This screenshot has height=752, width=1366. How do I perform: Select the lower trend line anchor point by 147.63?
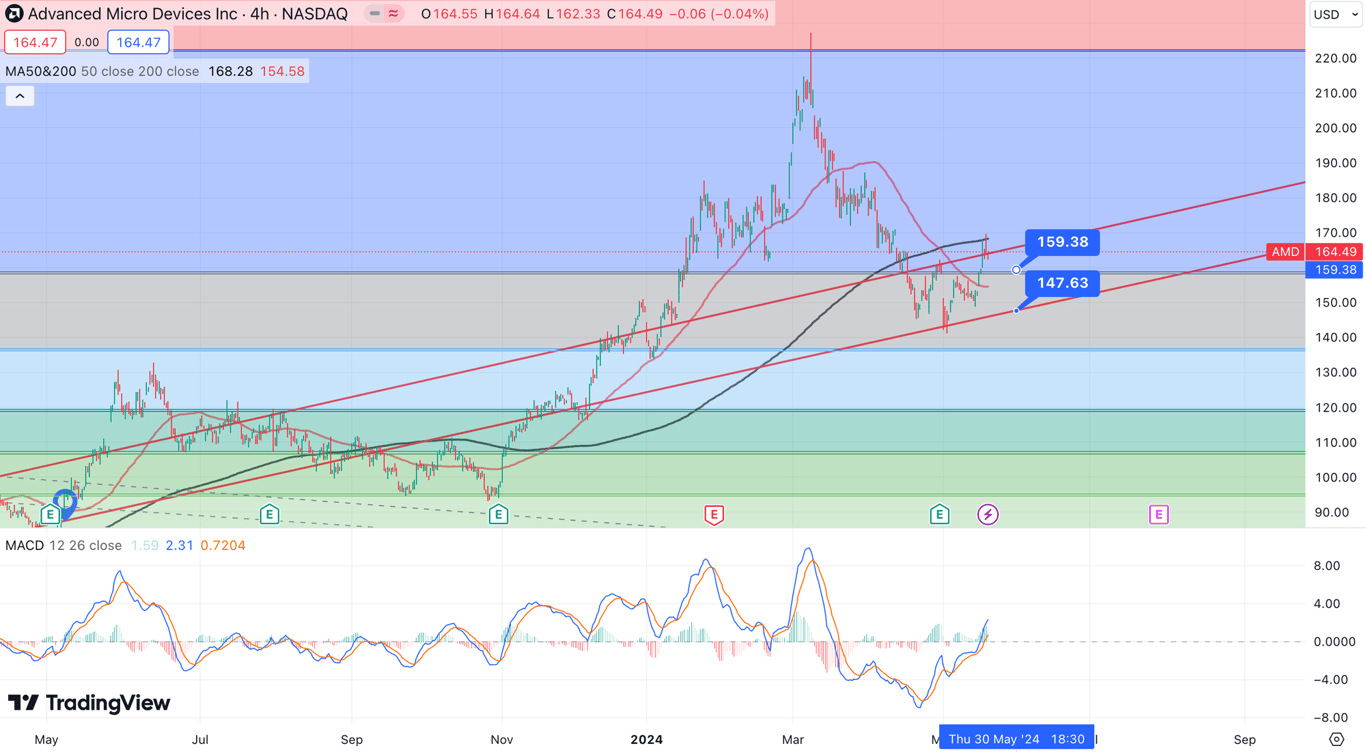[1016, 311]
